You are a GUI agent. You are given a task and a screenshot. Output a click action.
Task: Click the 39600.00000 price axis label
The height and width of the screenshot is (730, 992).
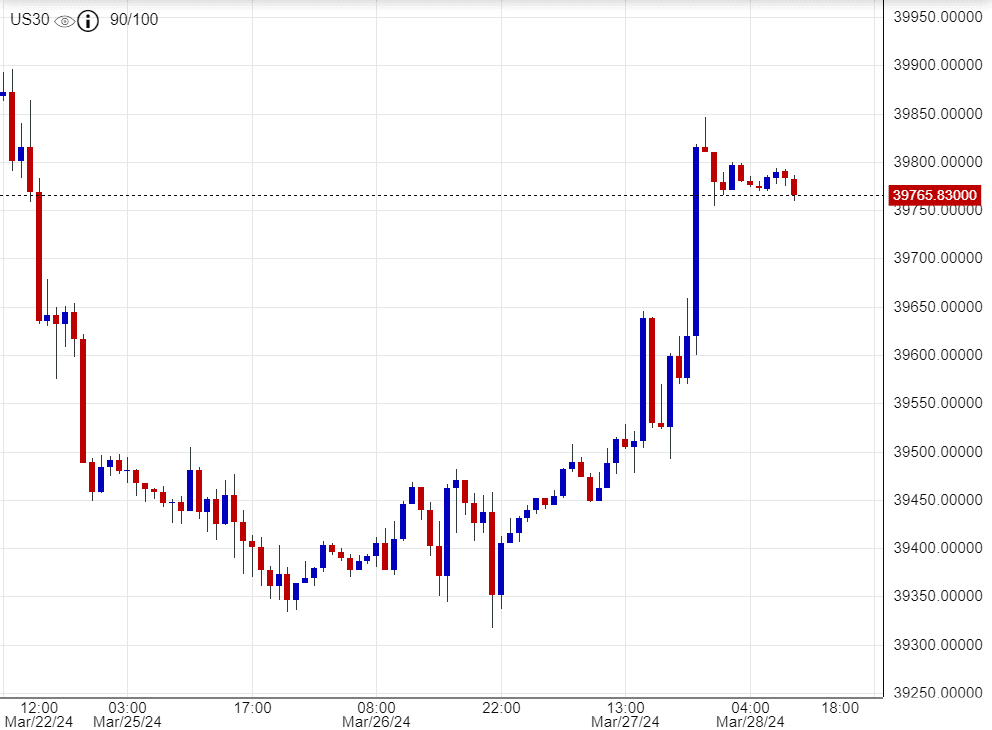936,355
